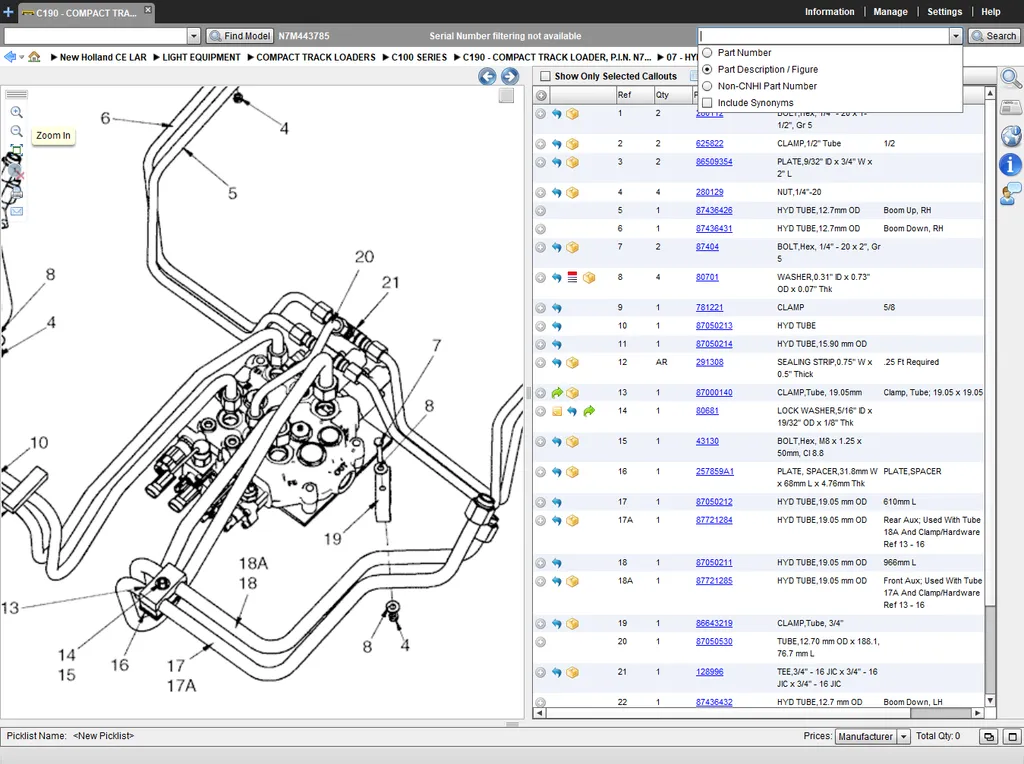
Task: Open the Manage menu
Action: coord(890,12)
